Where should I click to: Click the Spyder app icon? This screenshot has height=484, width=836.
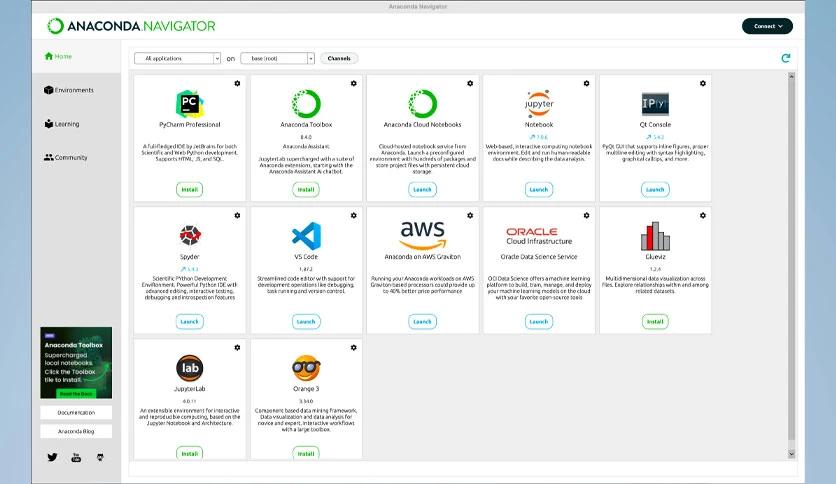[x=190, y=235]
